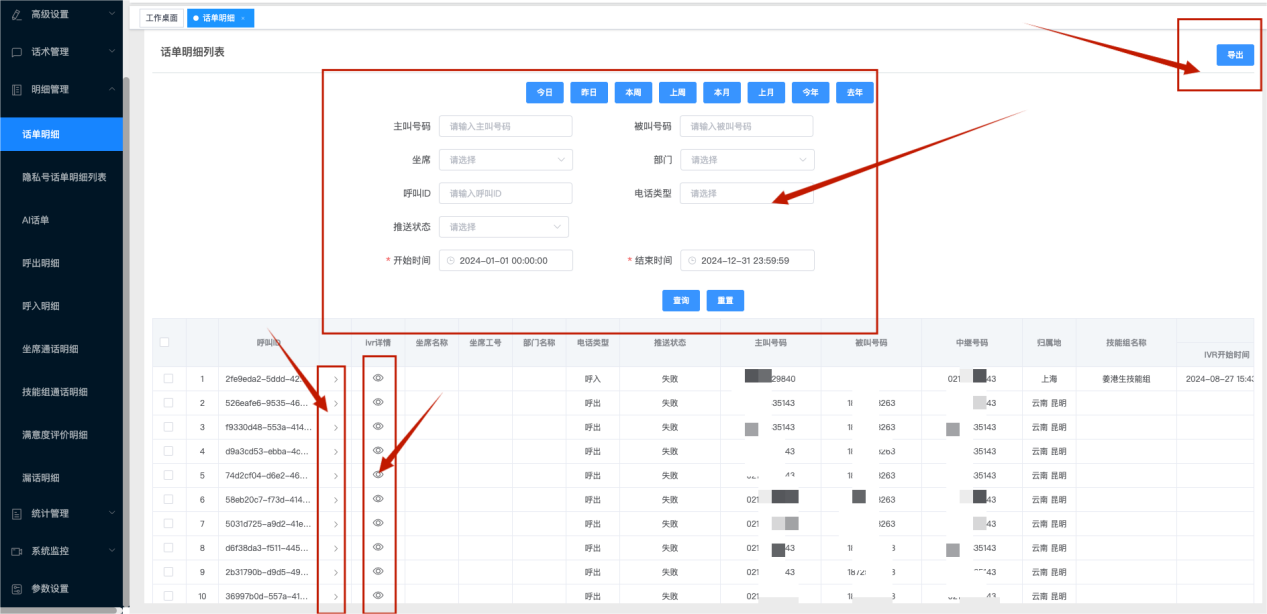Expand row 3 with its arrow chevron
The height and width of the screenshot is (614, 1267).
click(x=335, y=428)
